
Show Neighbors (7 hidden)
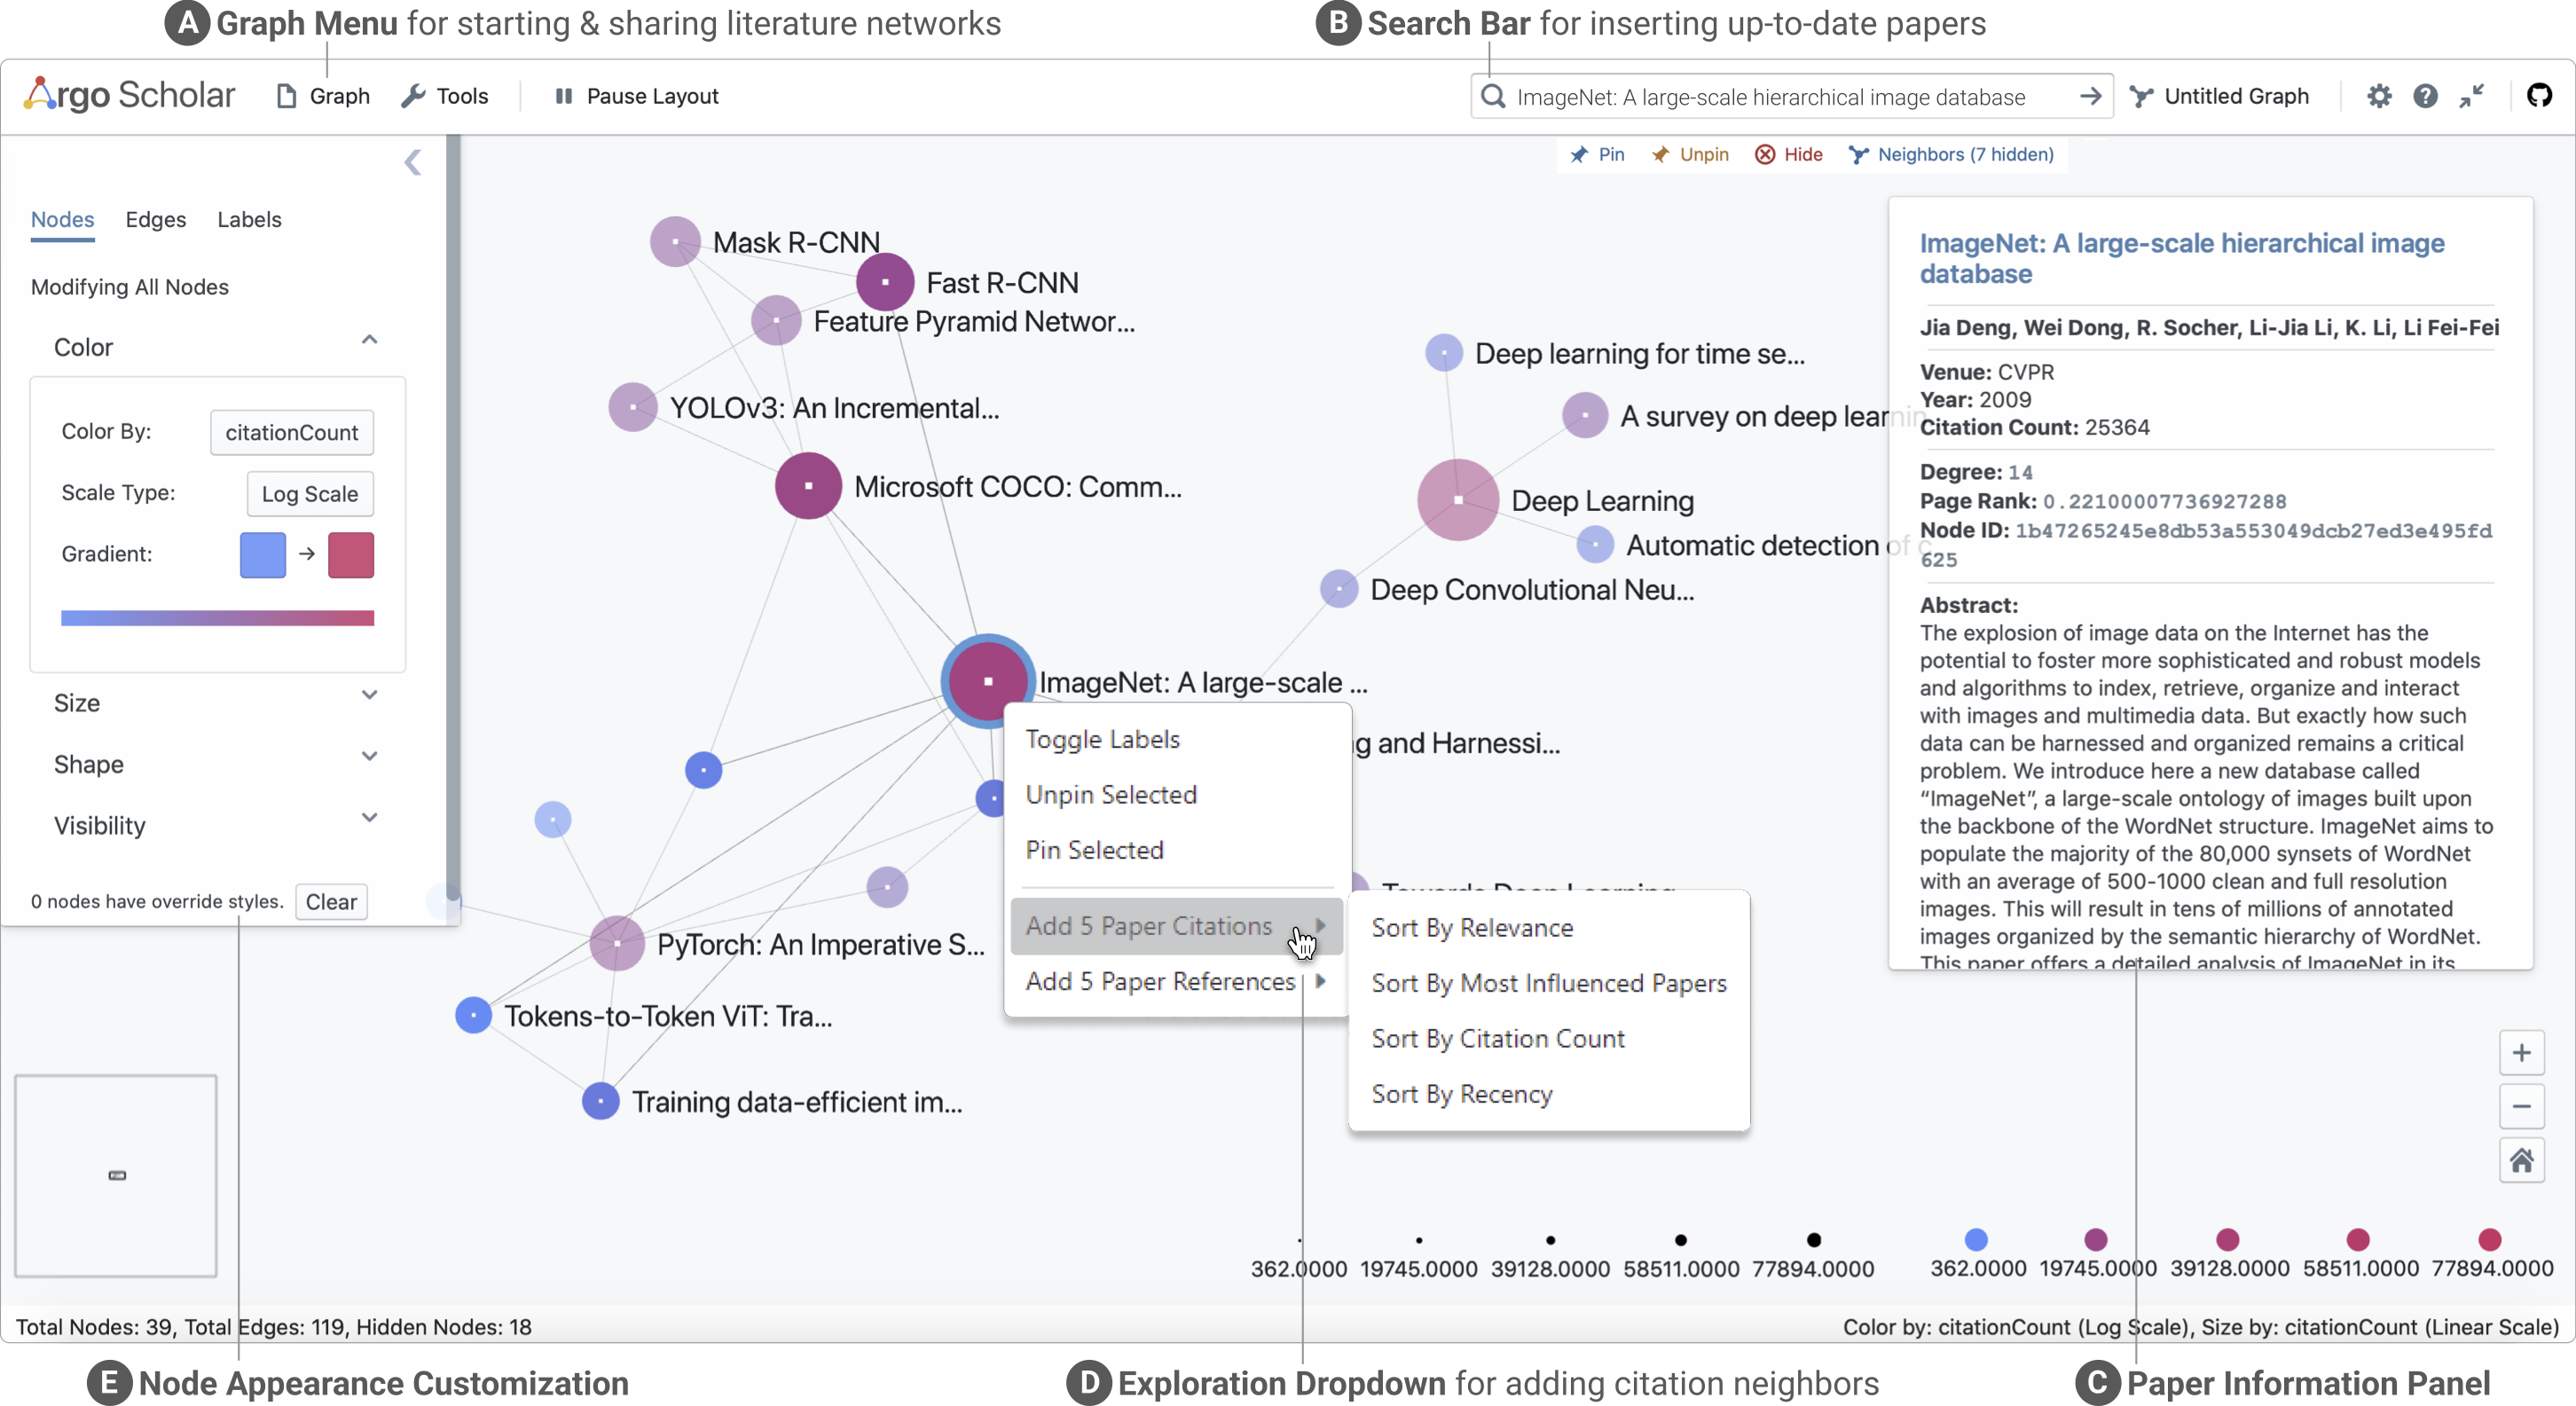pos(1951,154)
